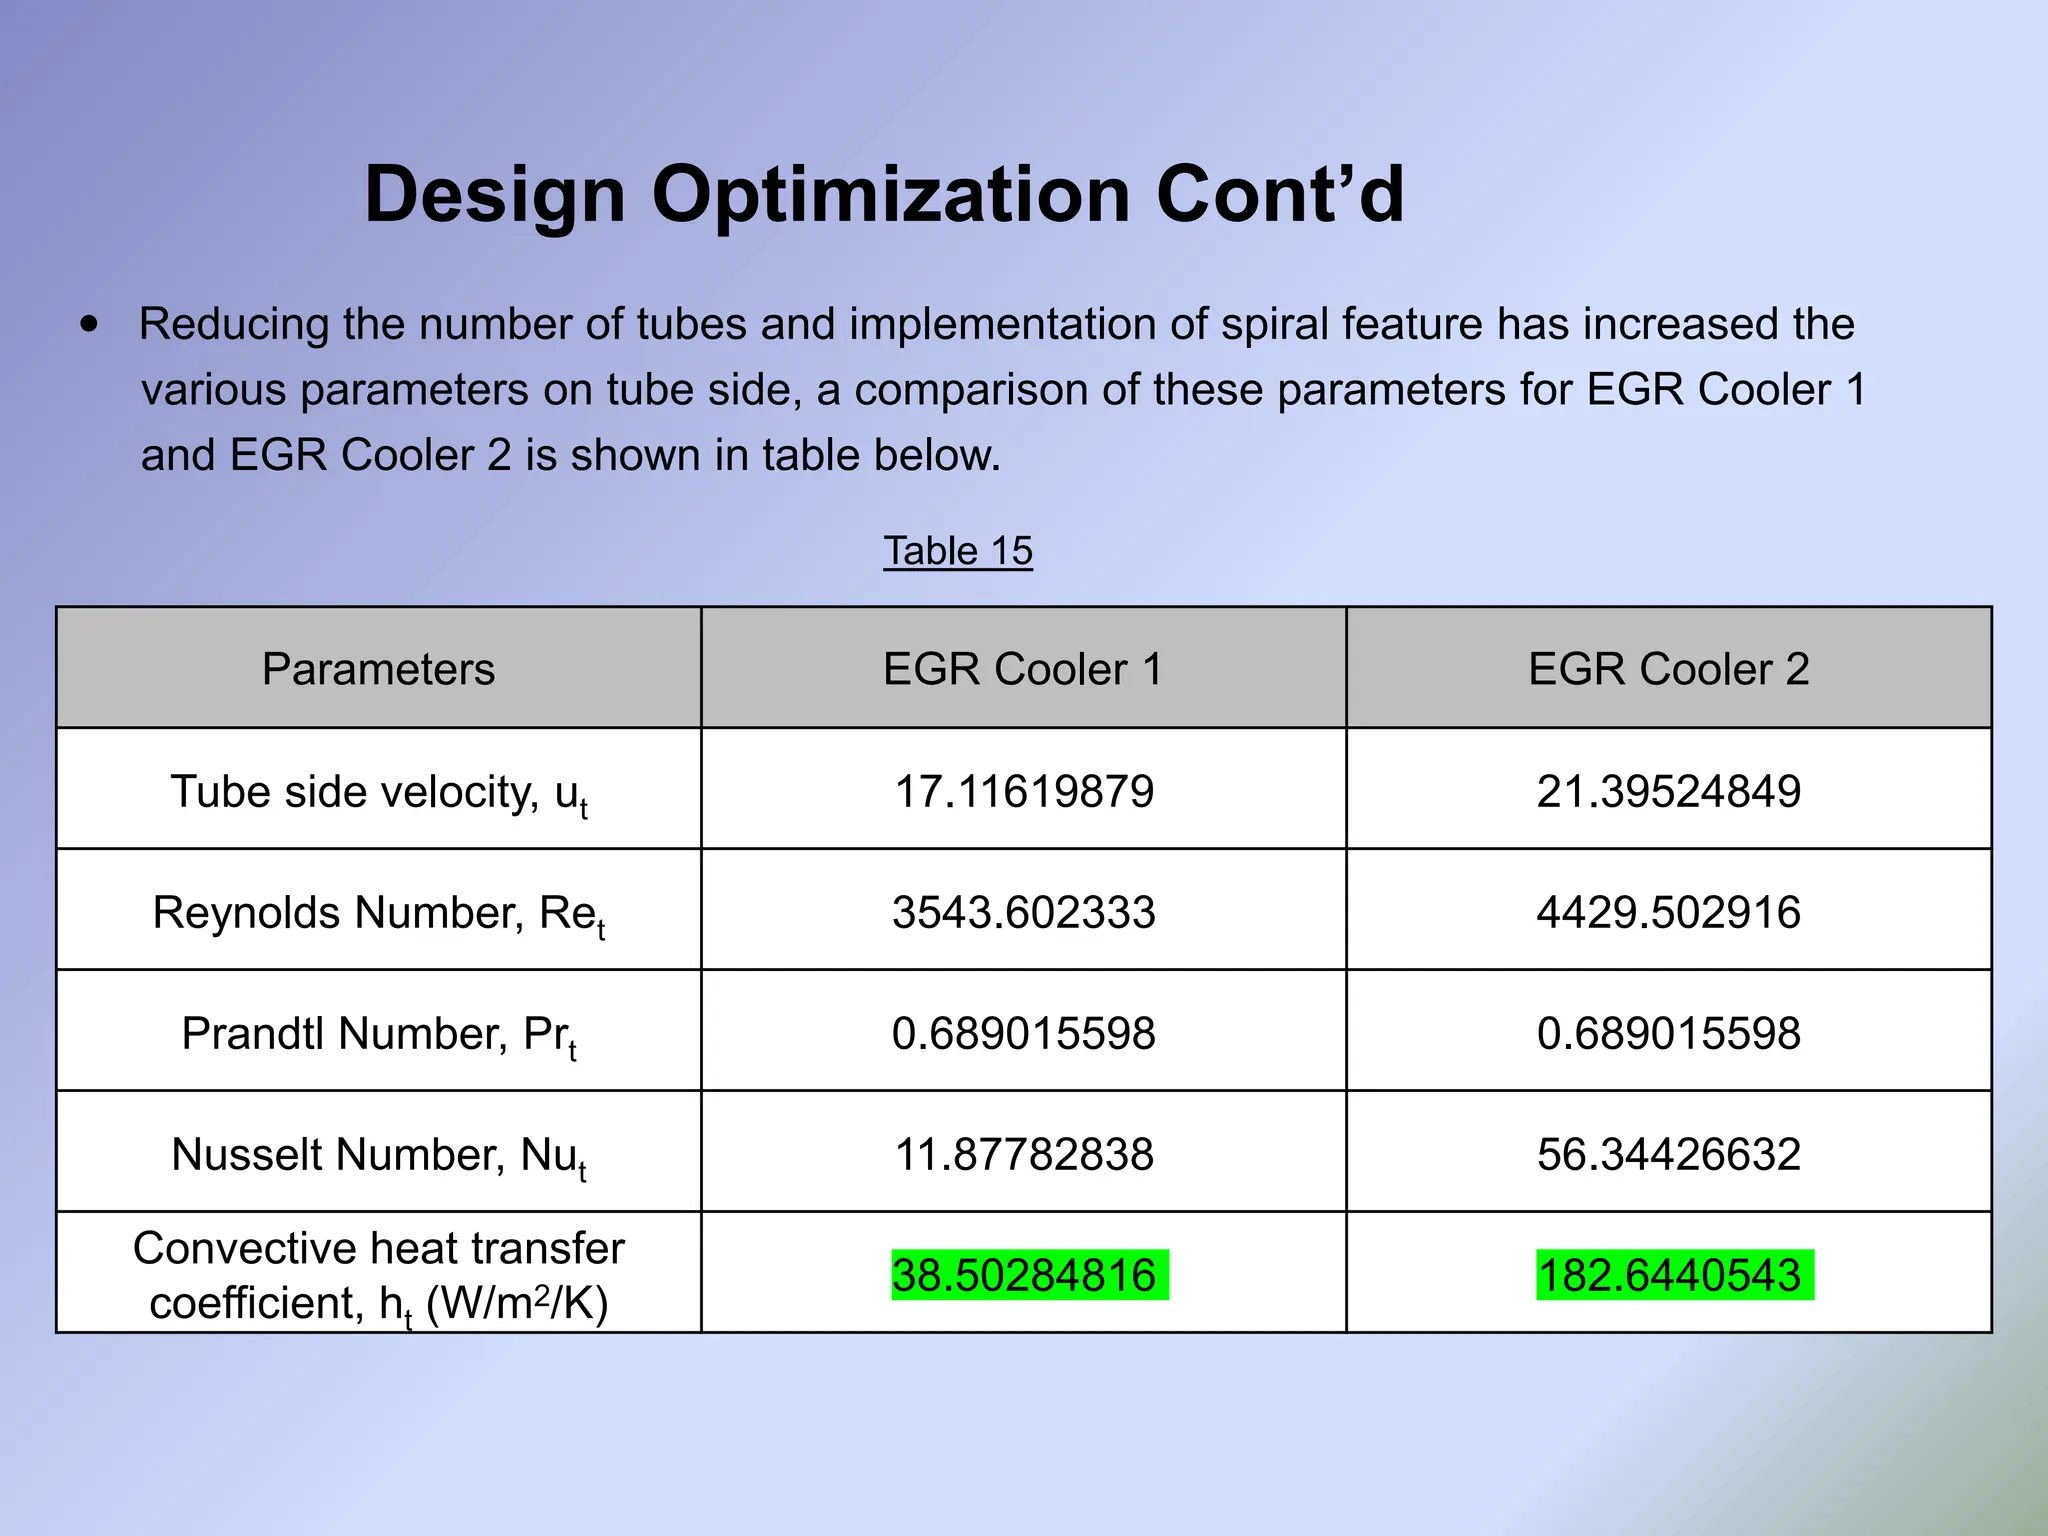This screenshot has height=1536, width=2048.
Task: Select the 'Reynolds Number, Ret' cell
Action: click(x=379, y=910)
